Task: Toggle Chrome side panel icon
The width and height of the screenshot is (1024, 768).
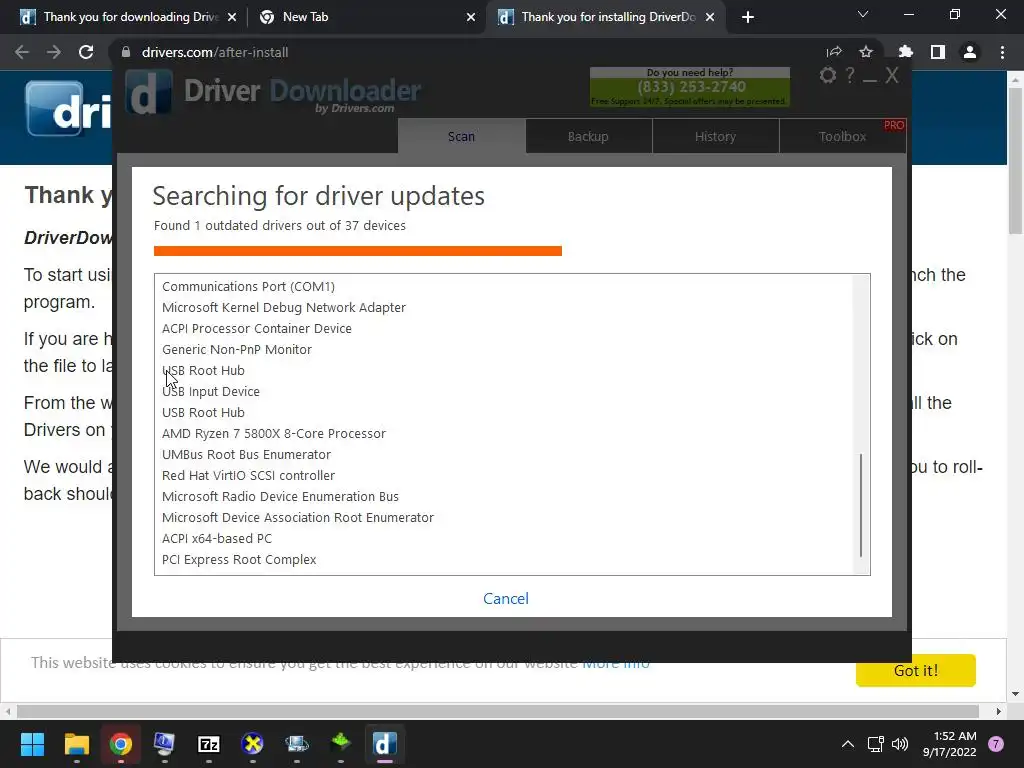Action: pos(938,52)
